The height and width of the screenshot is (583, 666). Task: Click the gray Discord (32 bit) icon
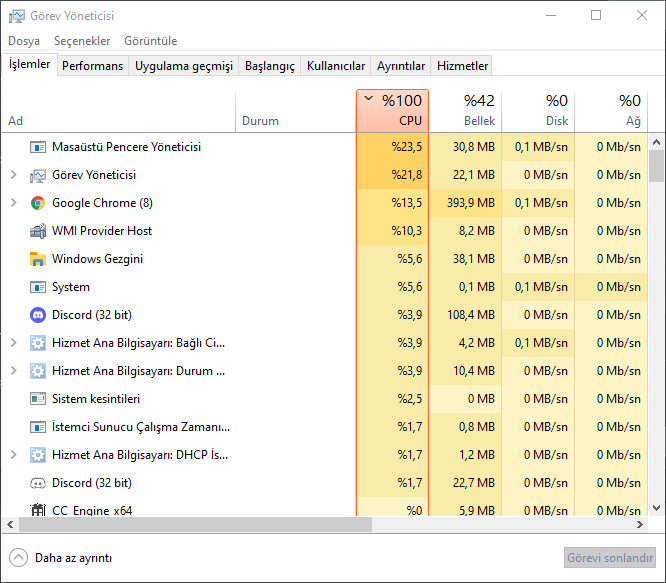coord(38,483)
